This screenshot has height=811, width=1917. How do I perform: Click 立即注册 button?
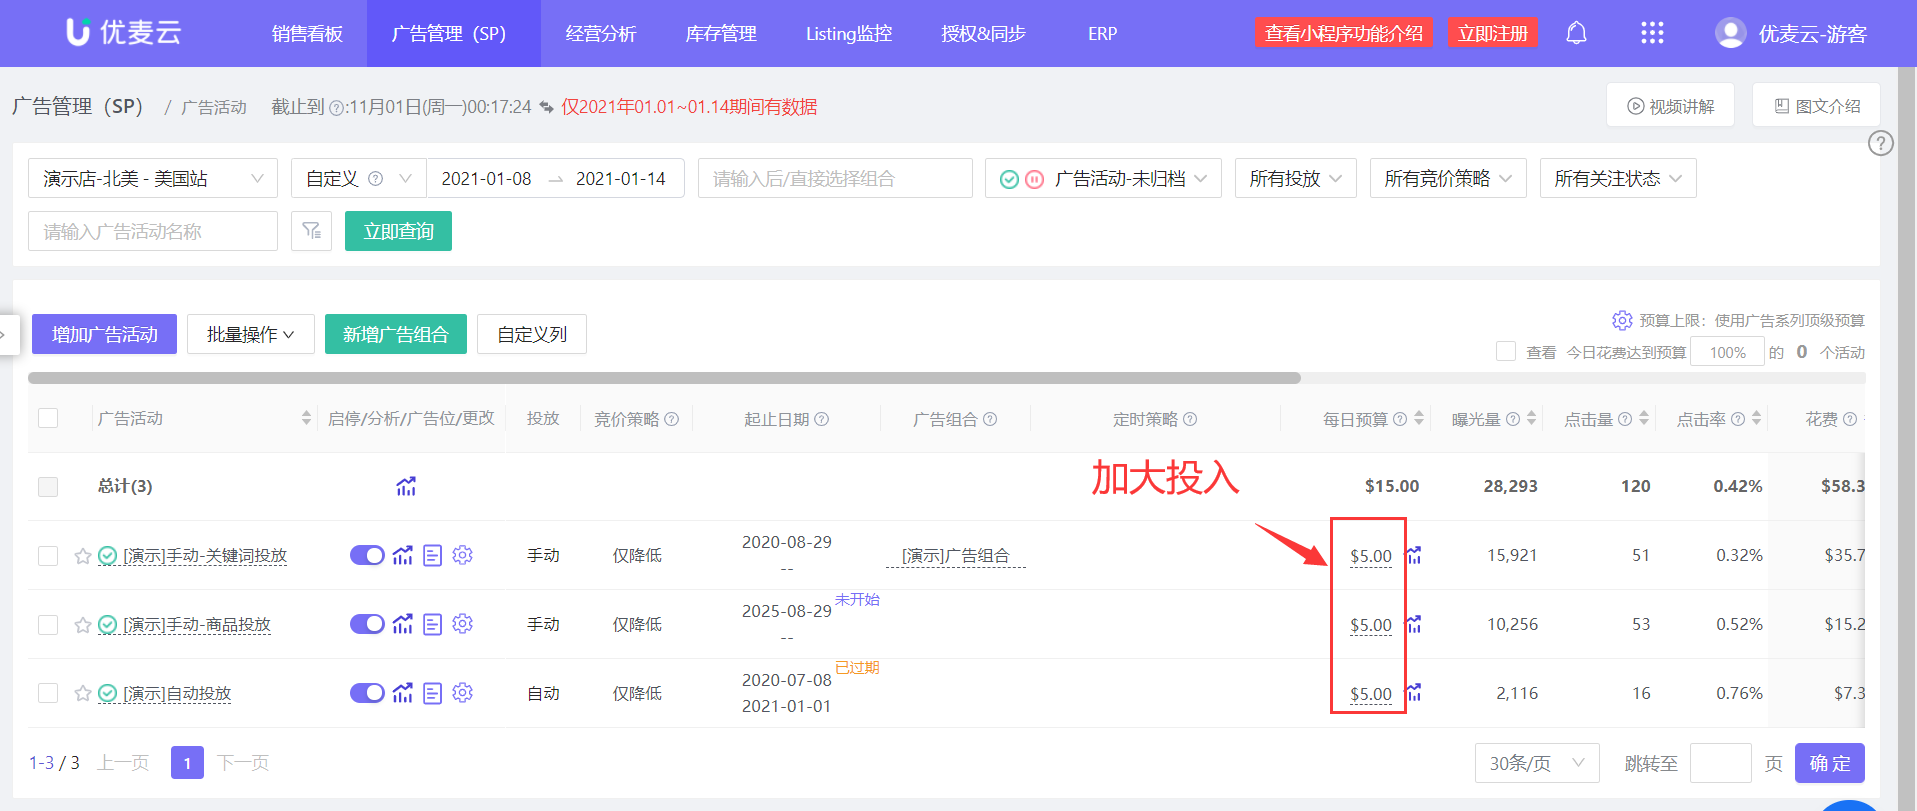[1492, 33]
